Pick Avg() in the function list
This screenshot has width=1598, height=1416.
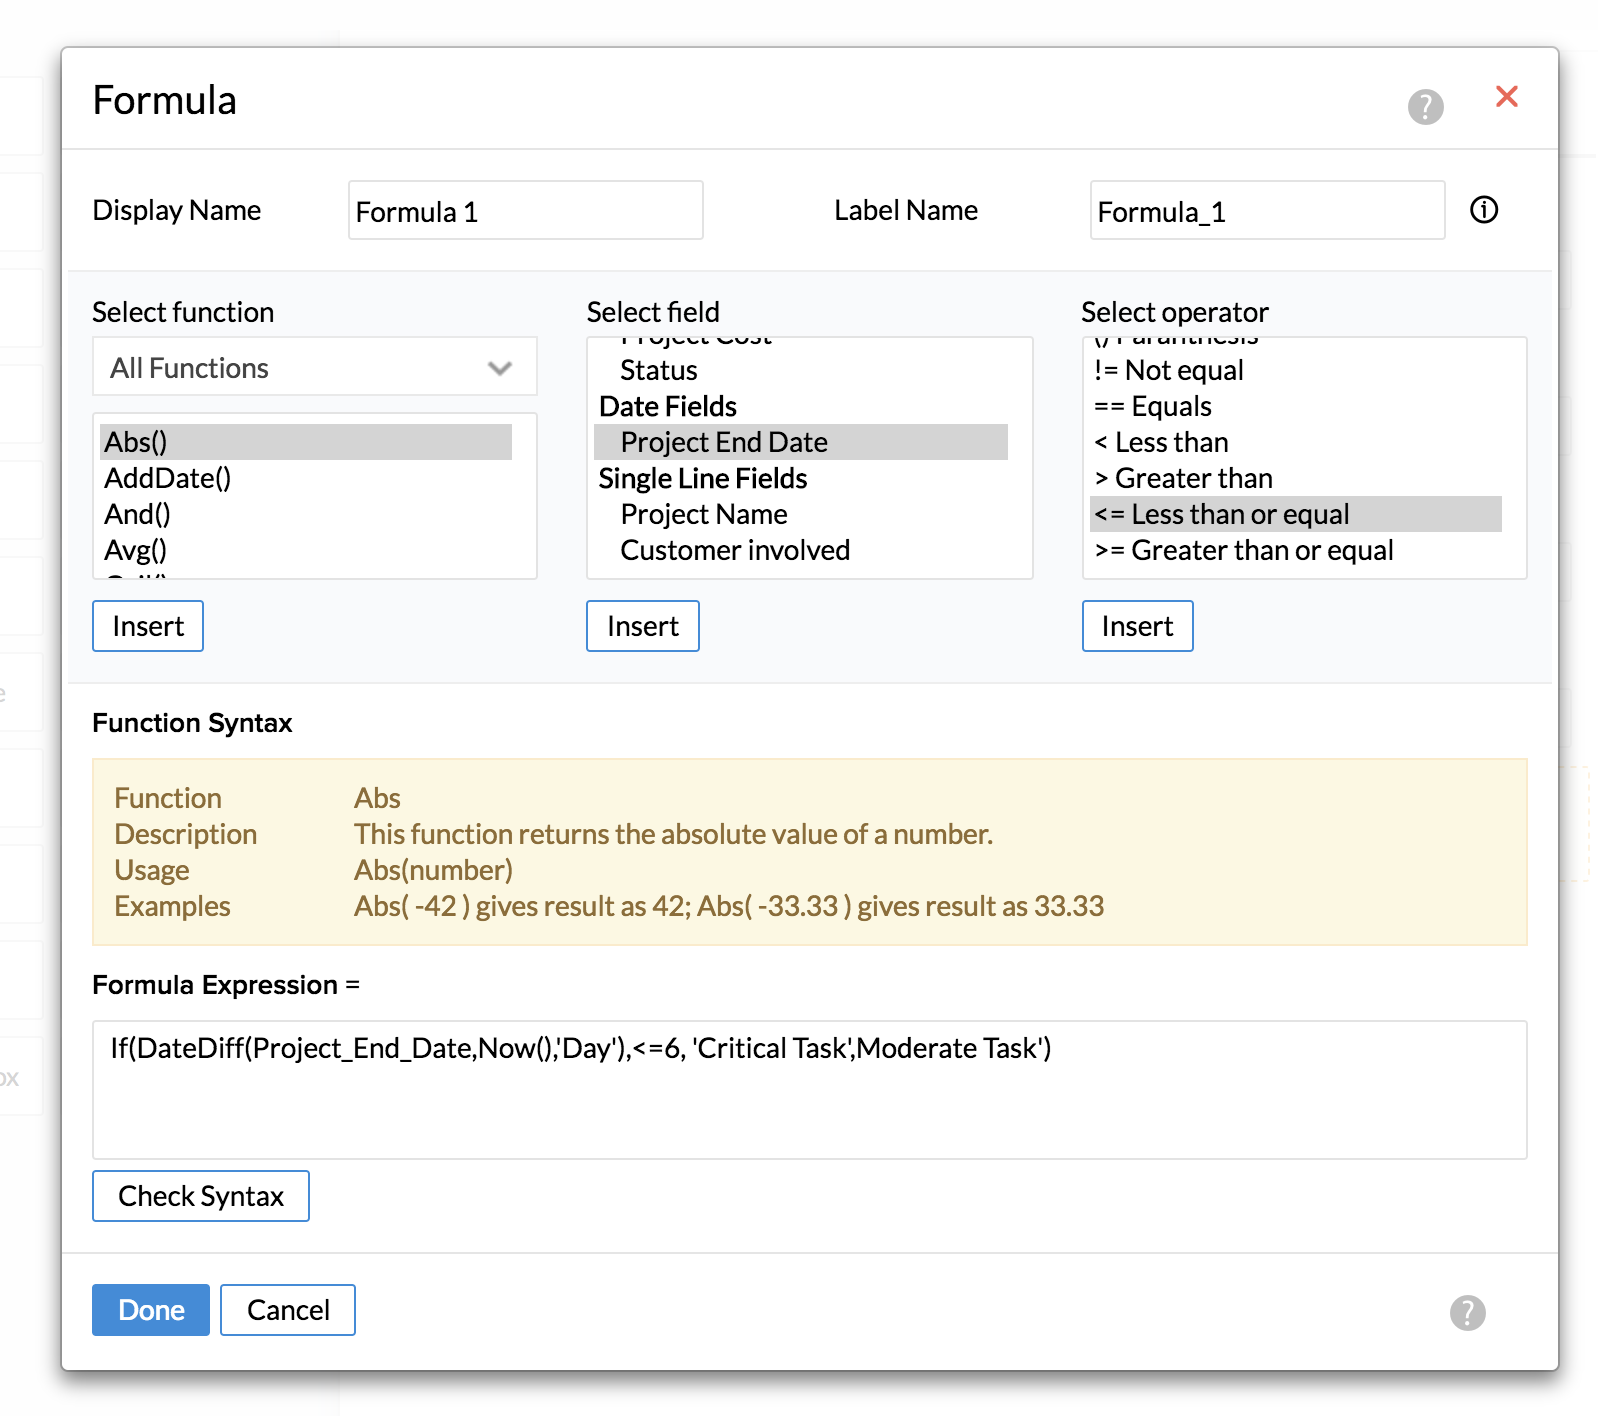136,550
